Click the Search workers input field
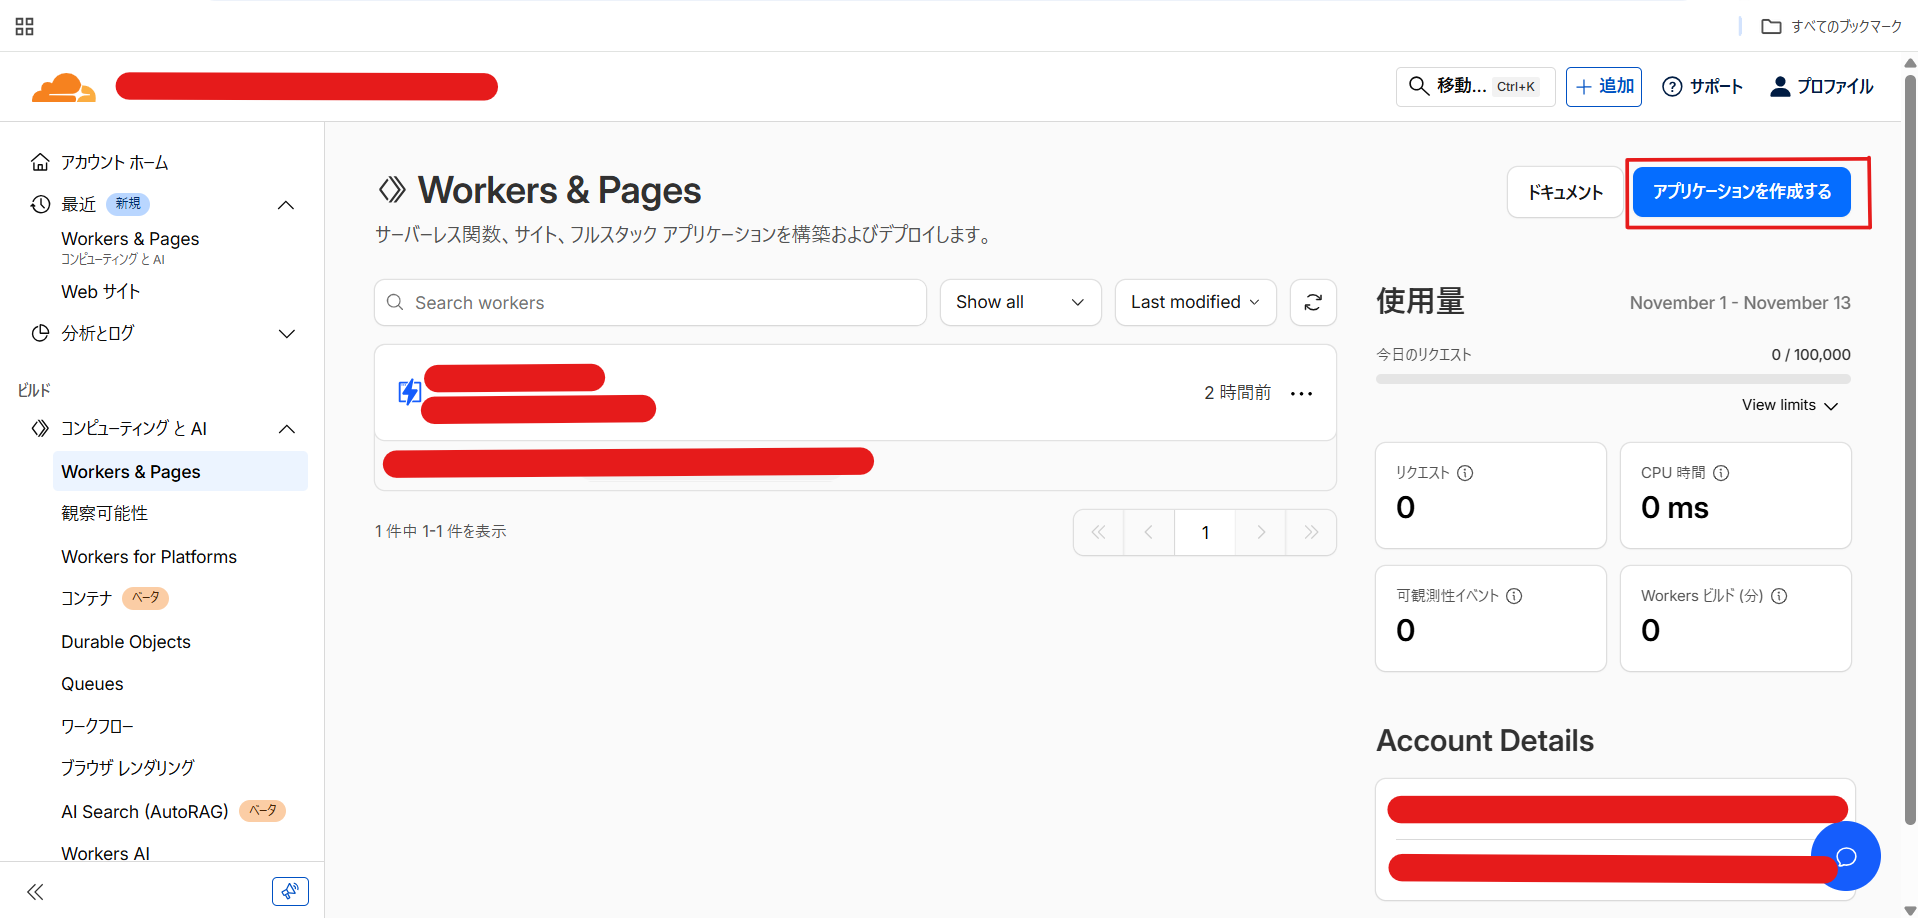 coord(650,302)
